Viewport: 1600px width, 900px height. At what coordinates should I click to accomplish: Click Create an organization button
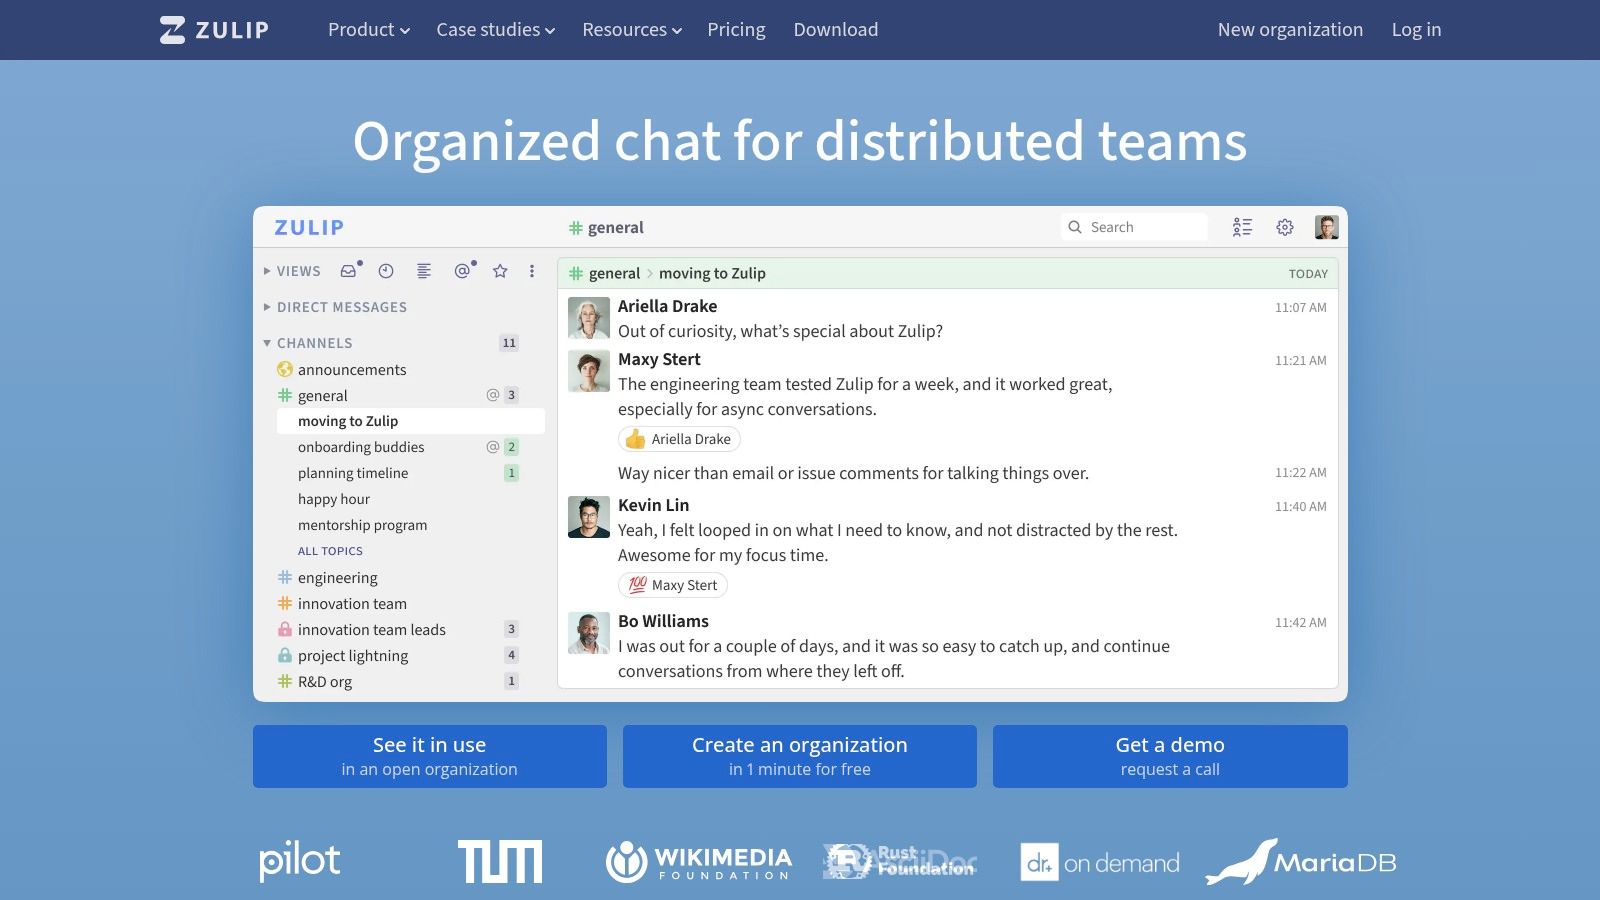click(x=800, y=756)
